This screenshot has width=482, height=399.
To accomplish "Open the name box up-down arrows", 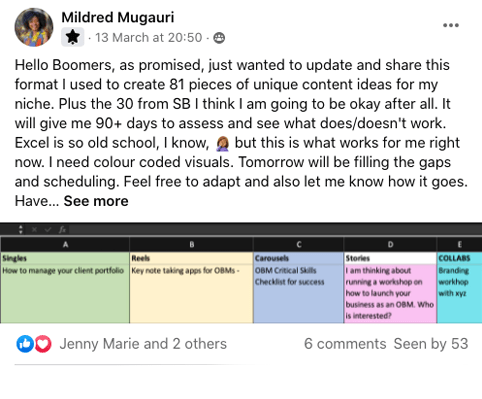I will (x=21, y=229).
